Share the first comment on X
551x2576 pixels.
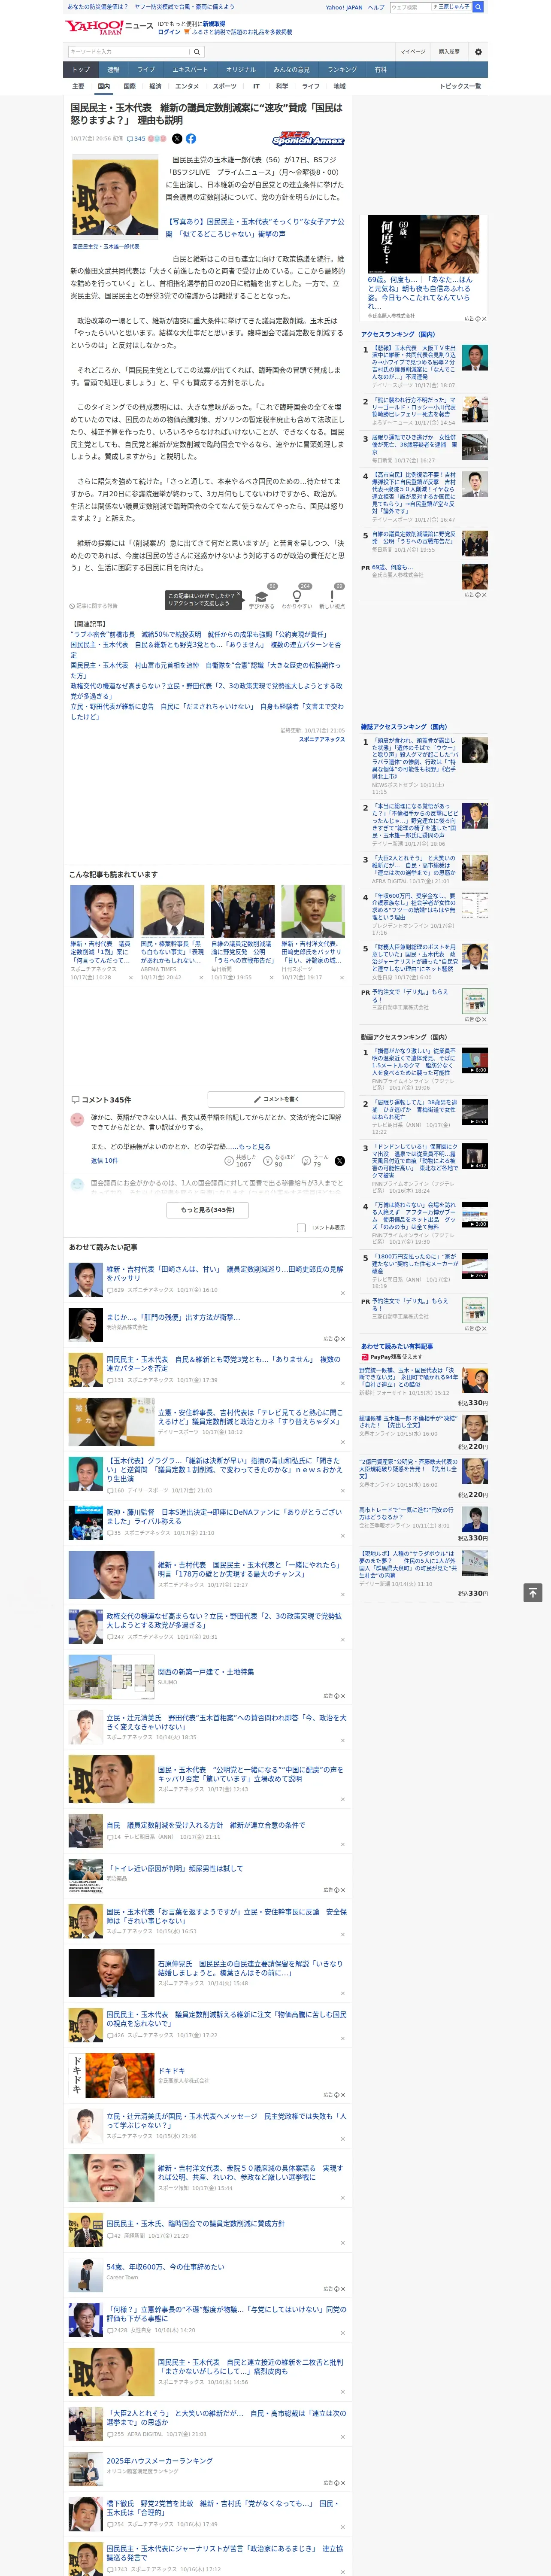coord(339,1161)
